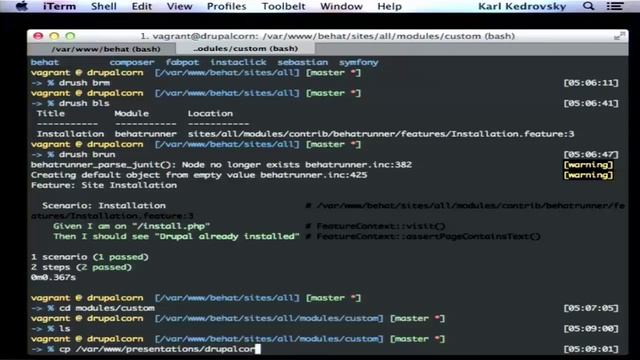Viewport: 640px width, 360px height.
Task: Click 'Feature: Site Installation' line
Action: click(x=104, y=185)
